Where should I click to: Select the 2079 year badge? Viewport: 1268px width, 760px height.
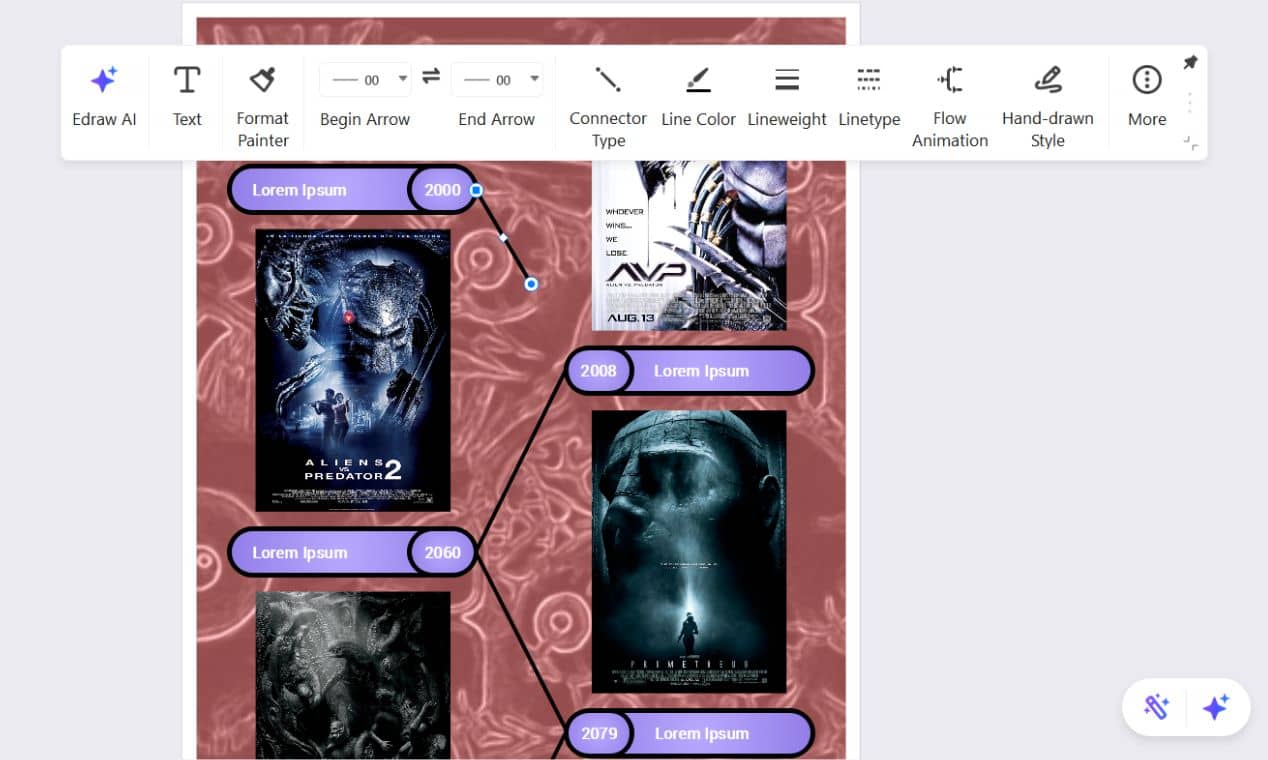599,733
